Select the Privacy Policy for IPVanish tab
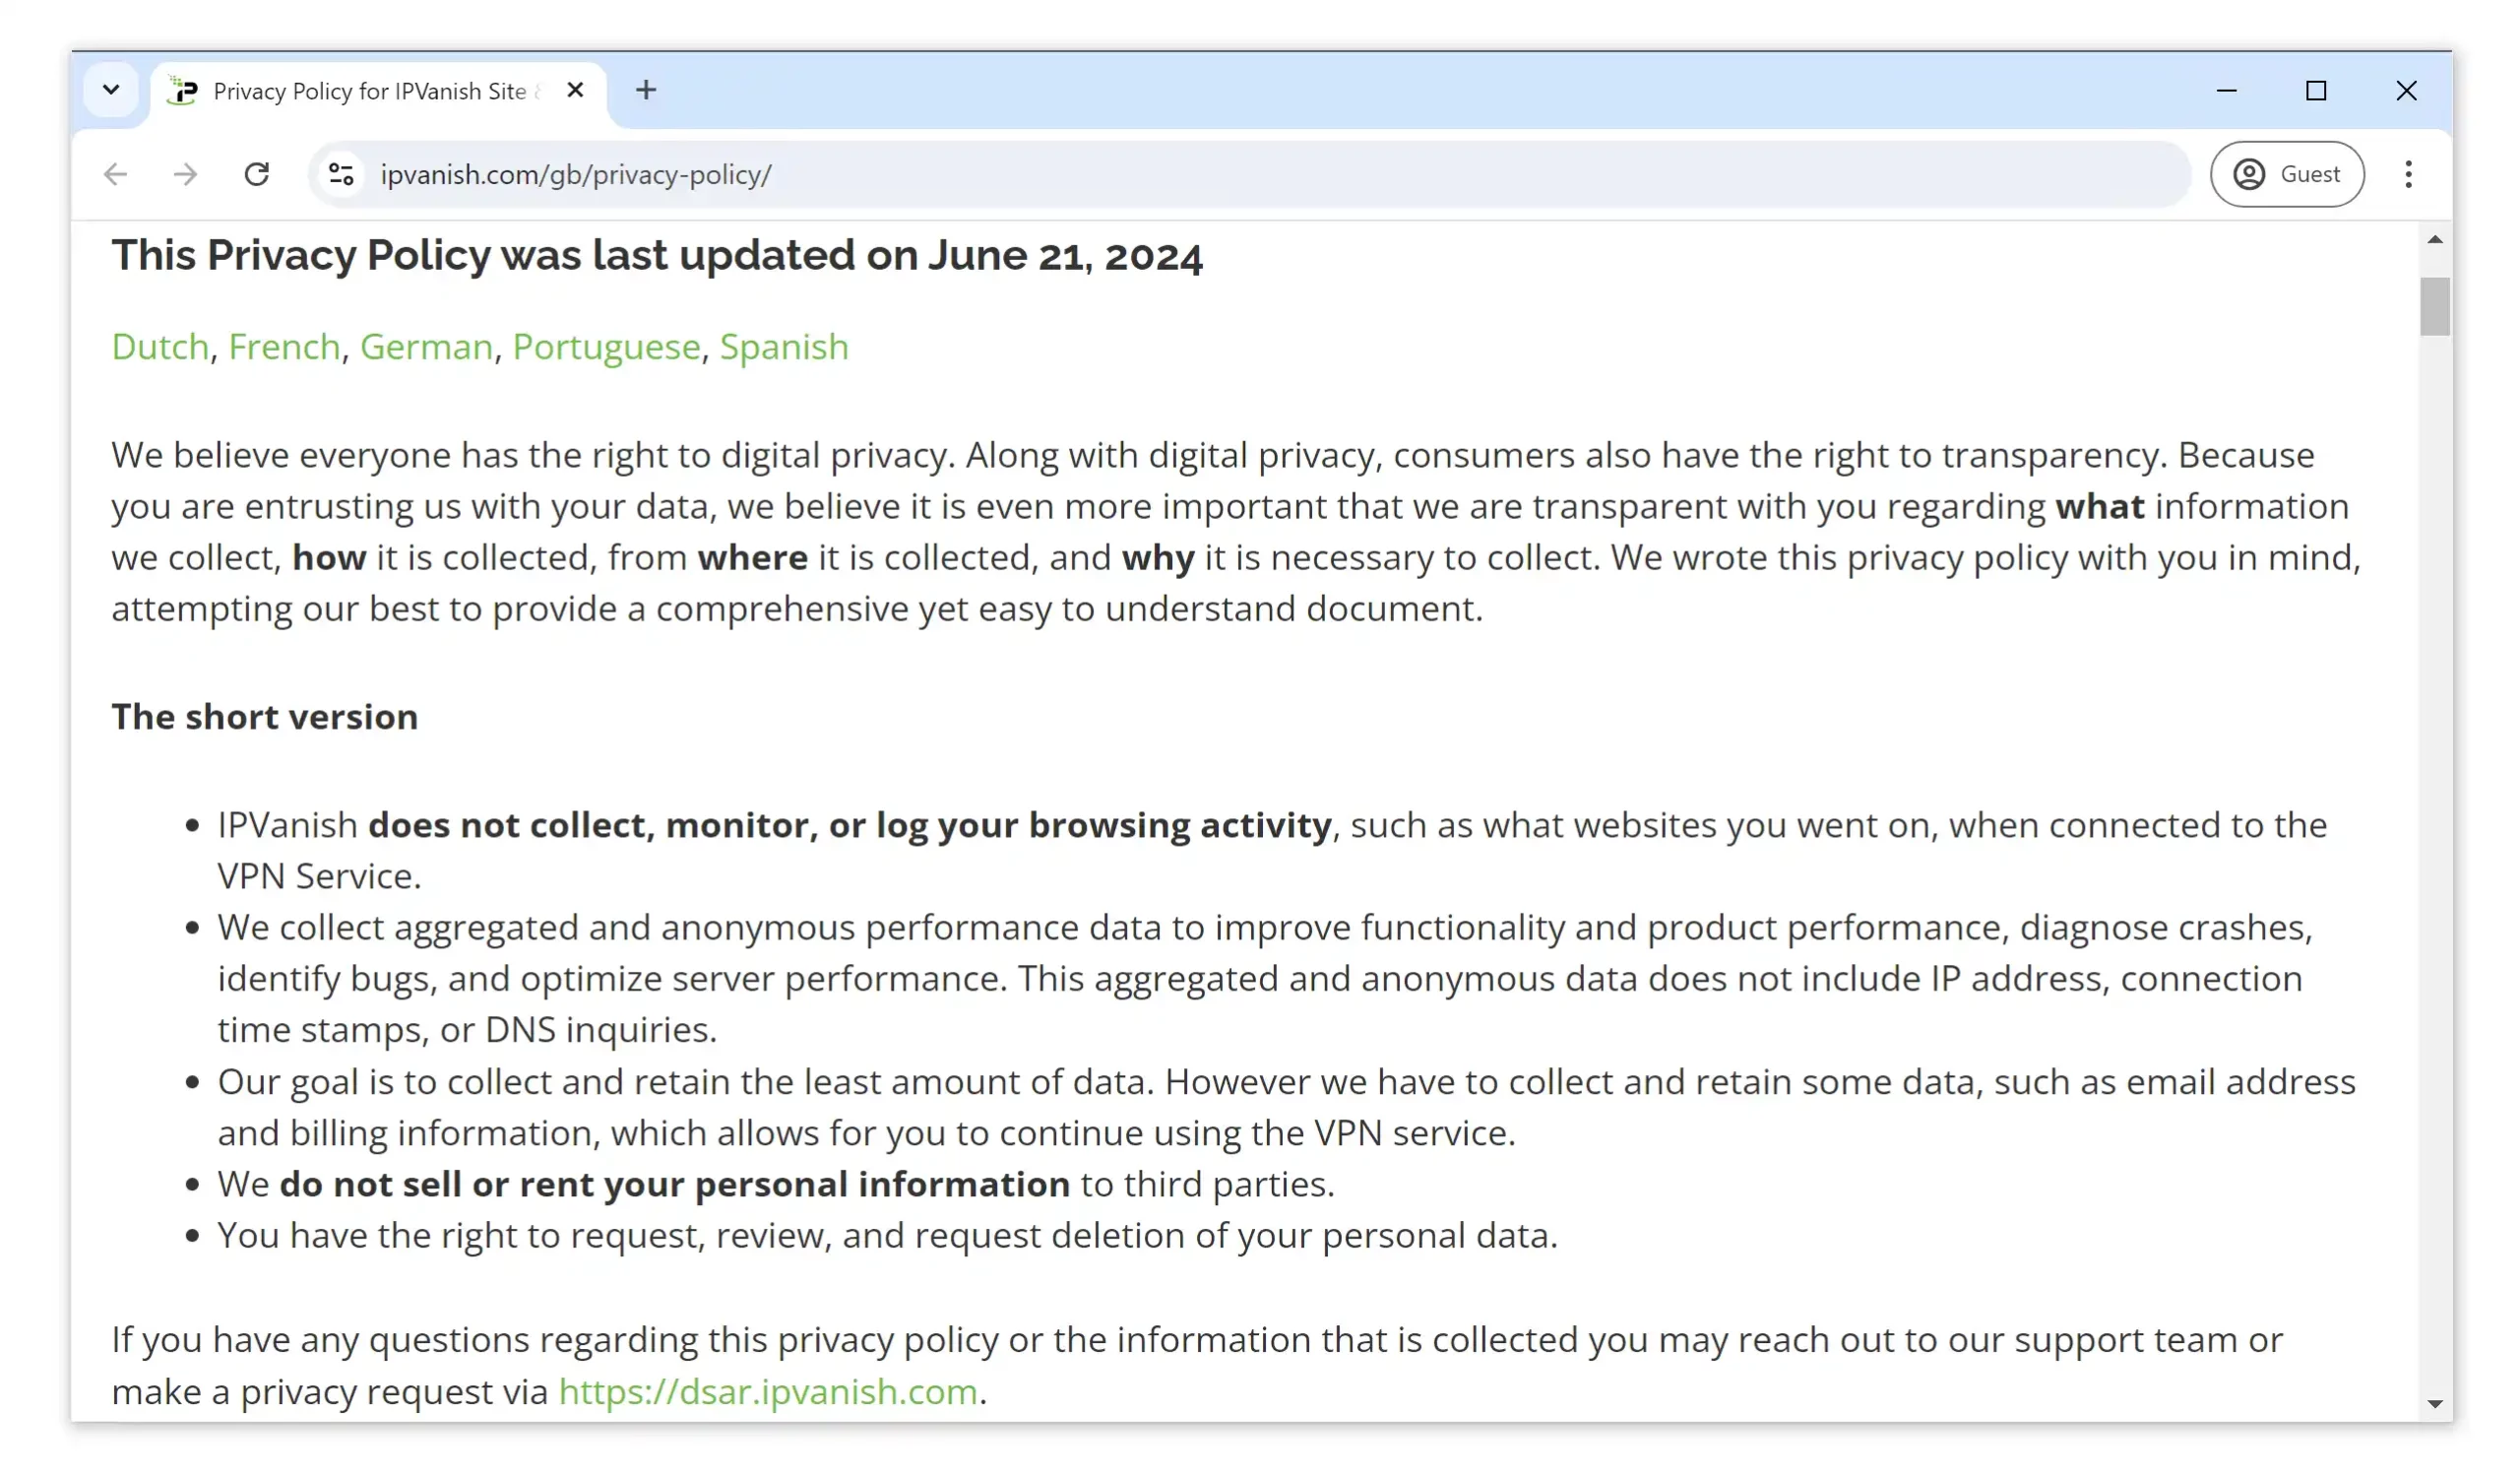The width and height of the screenshot is (2520, 1478). pyautogui.click(x=378, y=91)
